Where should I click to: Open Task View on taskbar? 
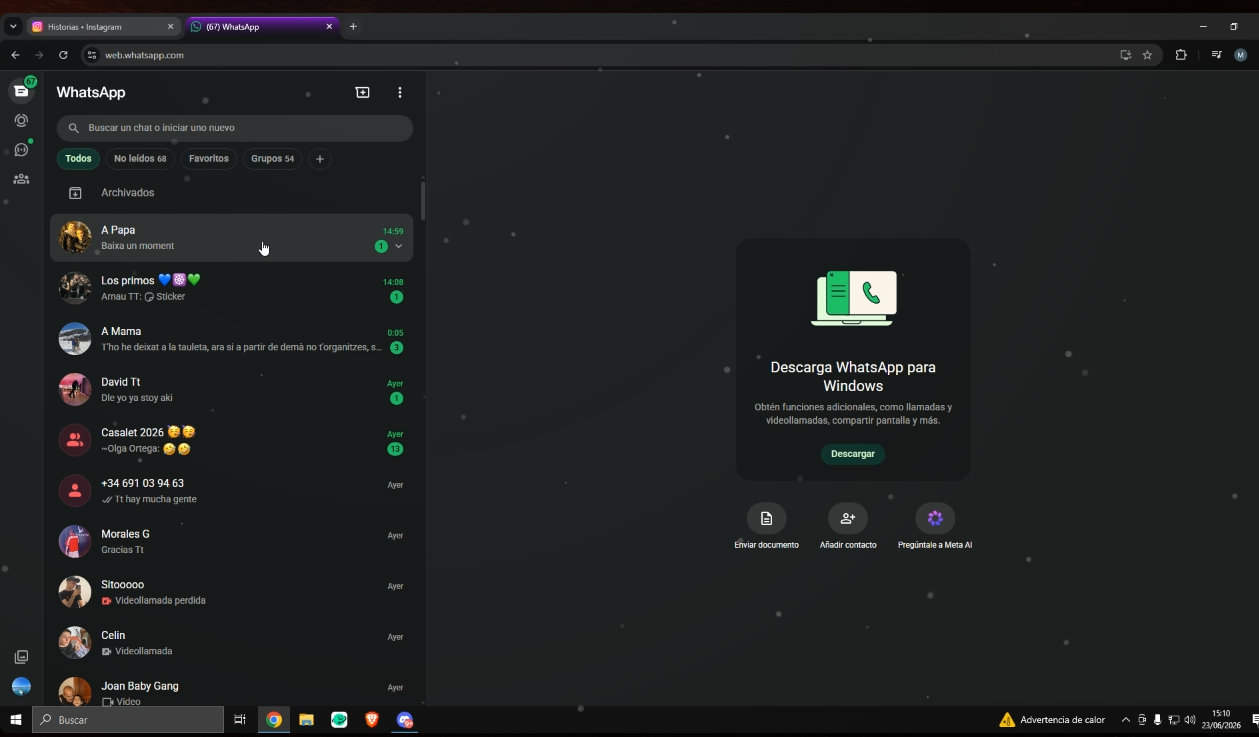pos(240,720)
